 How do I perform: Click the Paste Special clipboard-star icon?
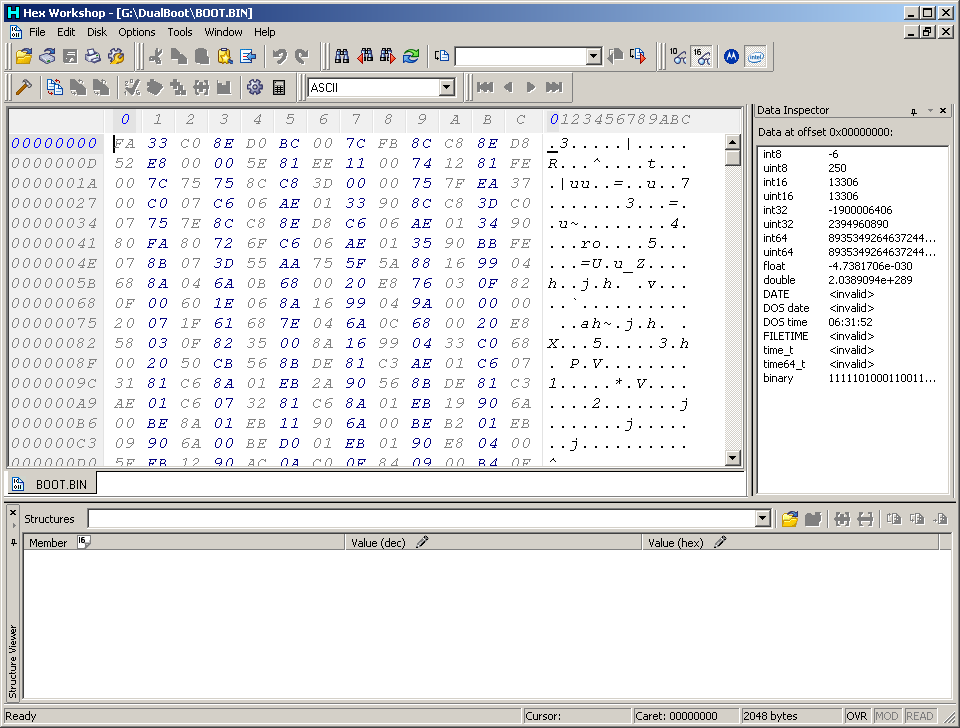(x=225, y=56)
